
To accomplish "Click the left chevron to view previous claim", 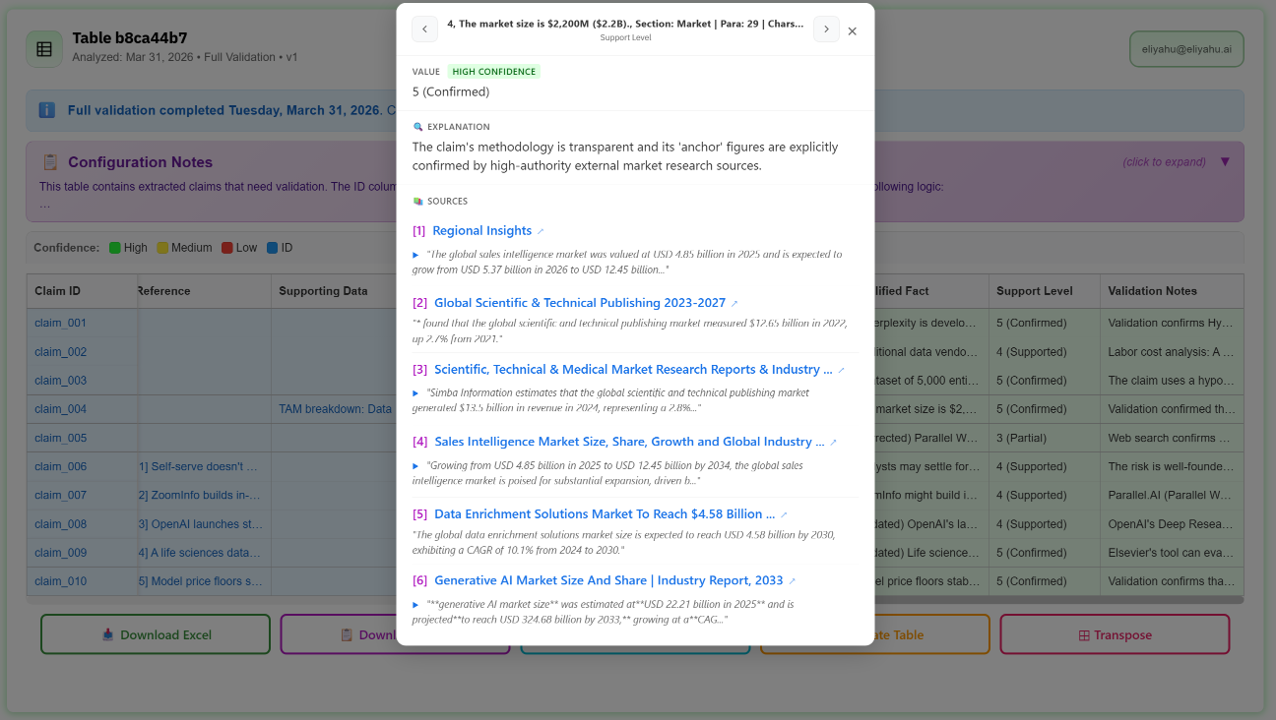I will 424,29.
